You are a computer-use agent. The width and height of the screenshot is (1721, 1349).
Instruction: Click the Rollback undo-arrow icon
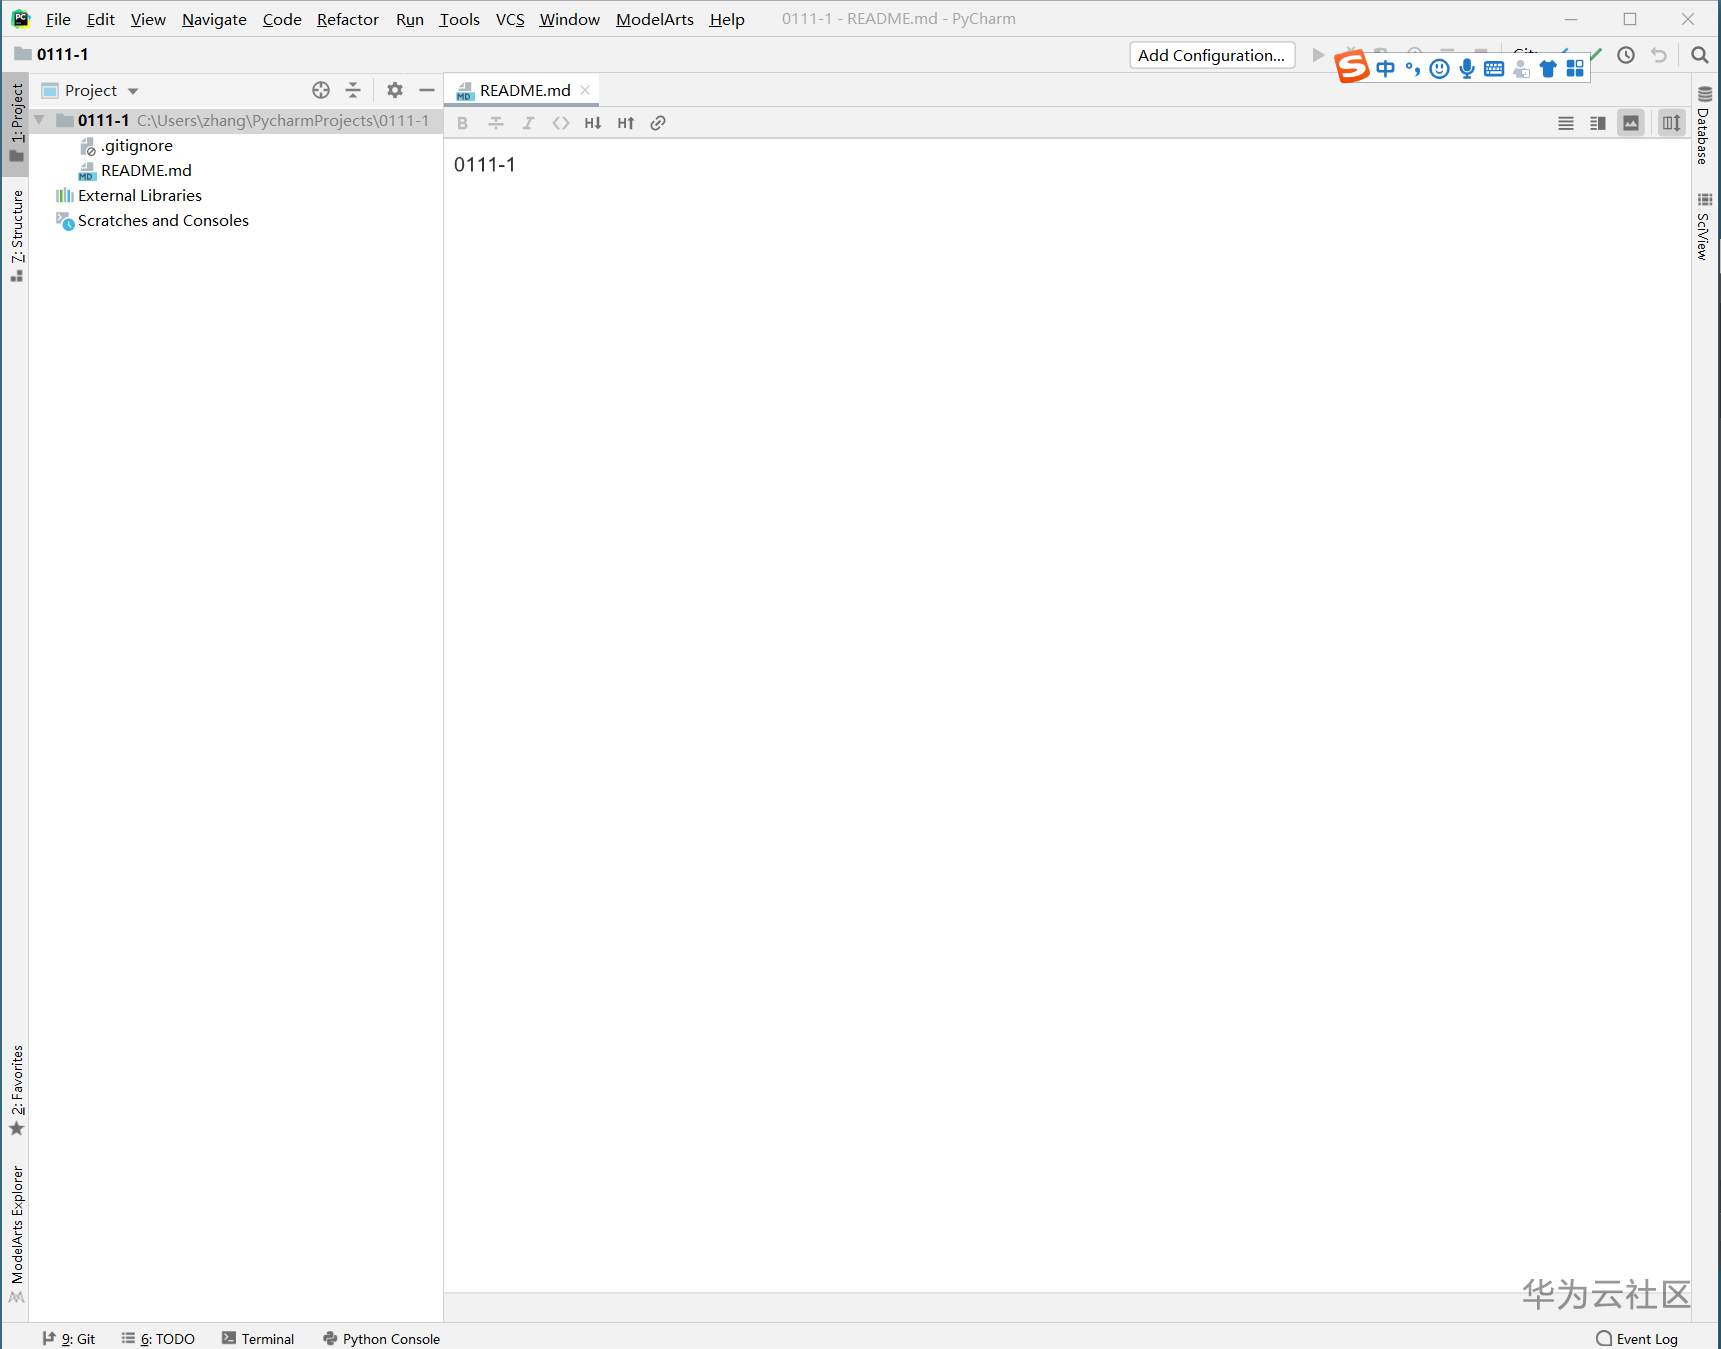click(1659, 55)
